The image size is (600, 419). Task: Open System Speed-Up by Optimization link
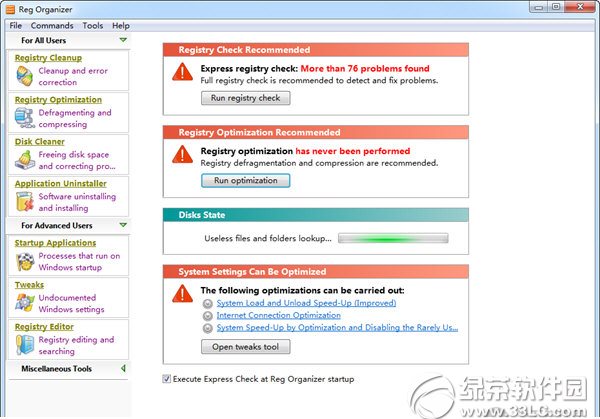coord(337,328)
